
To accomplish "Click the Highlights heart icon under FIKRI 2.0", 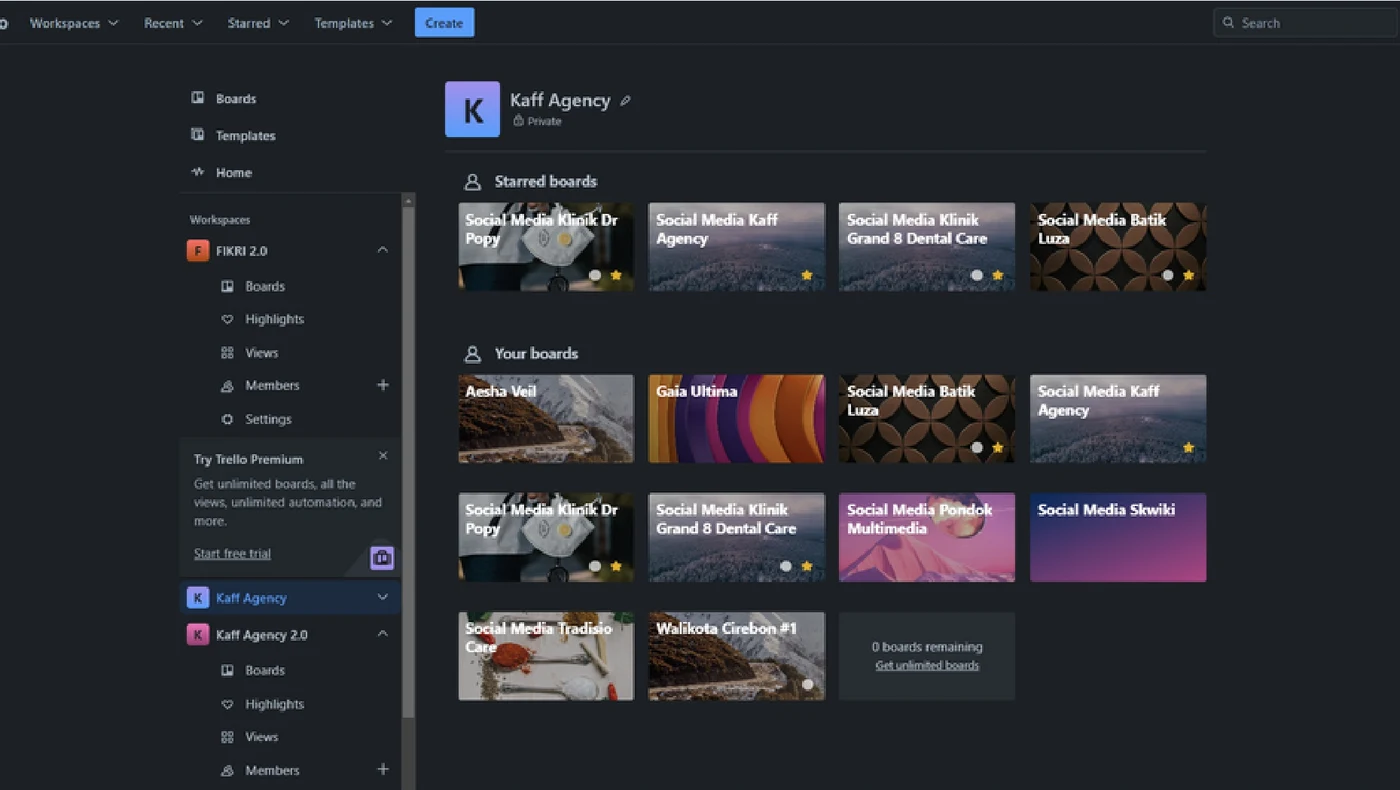I will [x=227, y=319].
